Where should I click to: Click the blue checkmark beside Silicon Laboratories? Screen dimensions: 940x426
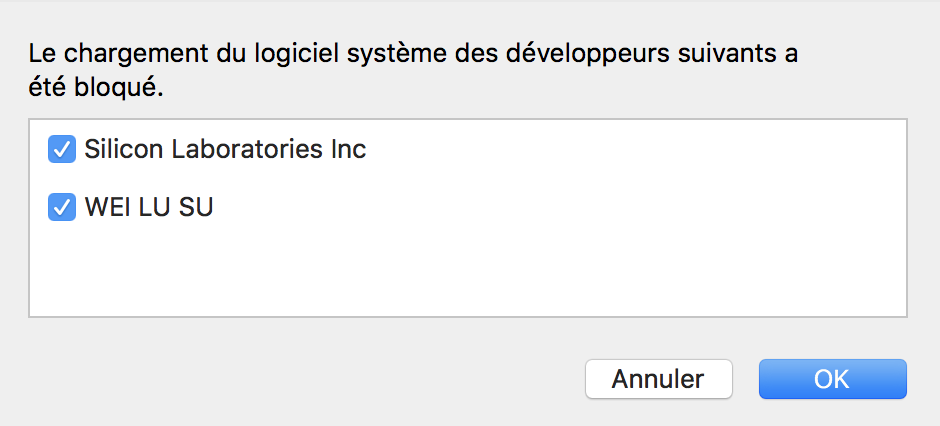[x=62, y=150]
